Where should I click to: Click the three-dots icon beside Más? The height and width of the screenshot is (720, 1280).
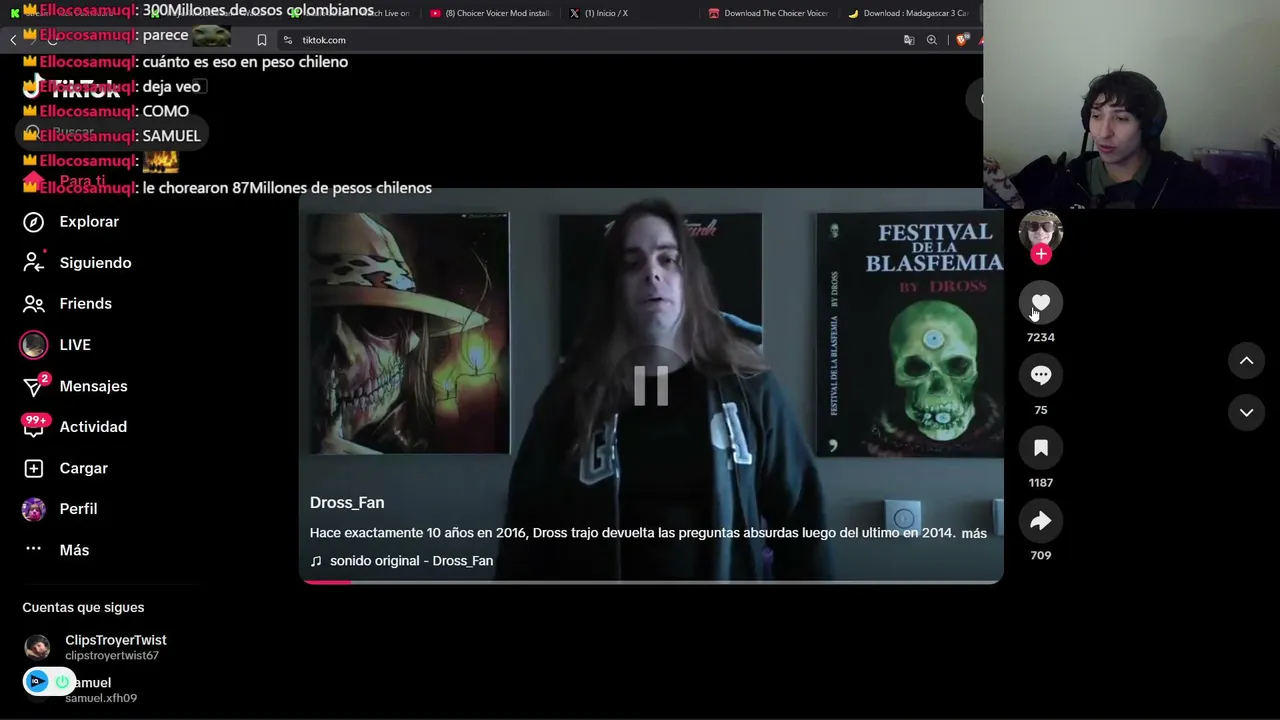[x=34, y=549]
